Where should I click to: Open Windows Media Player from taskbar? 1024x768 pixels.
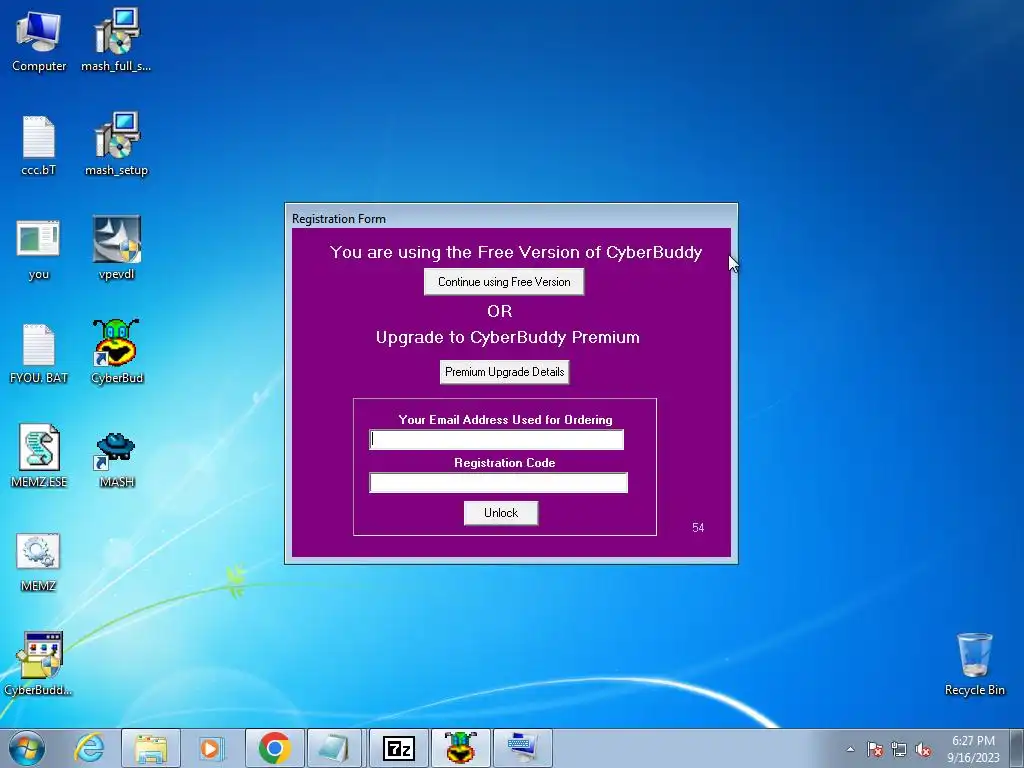pos(211,748)
